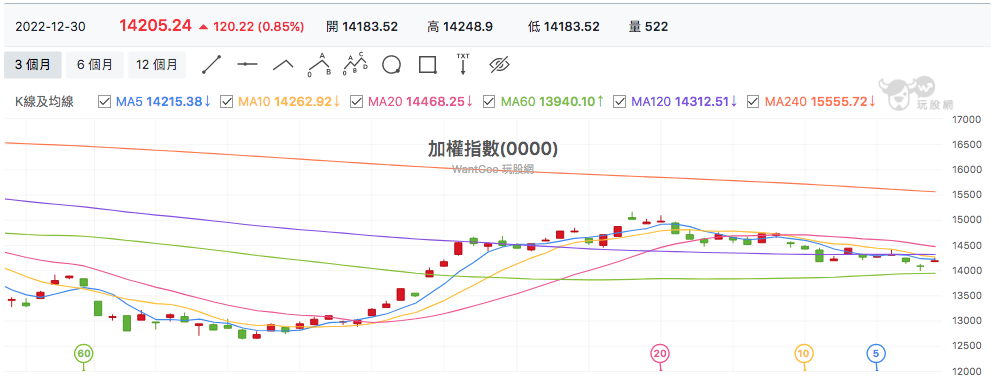The image size is (991, 381).
Task: Click the 14000 y-axis label
Action: point(968,270)
